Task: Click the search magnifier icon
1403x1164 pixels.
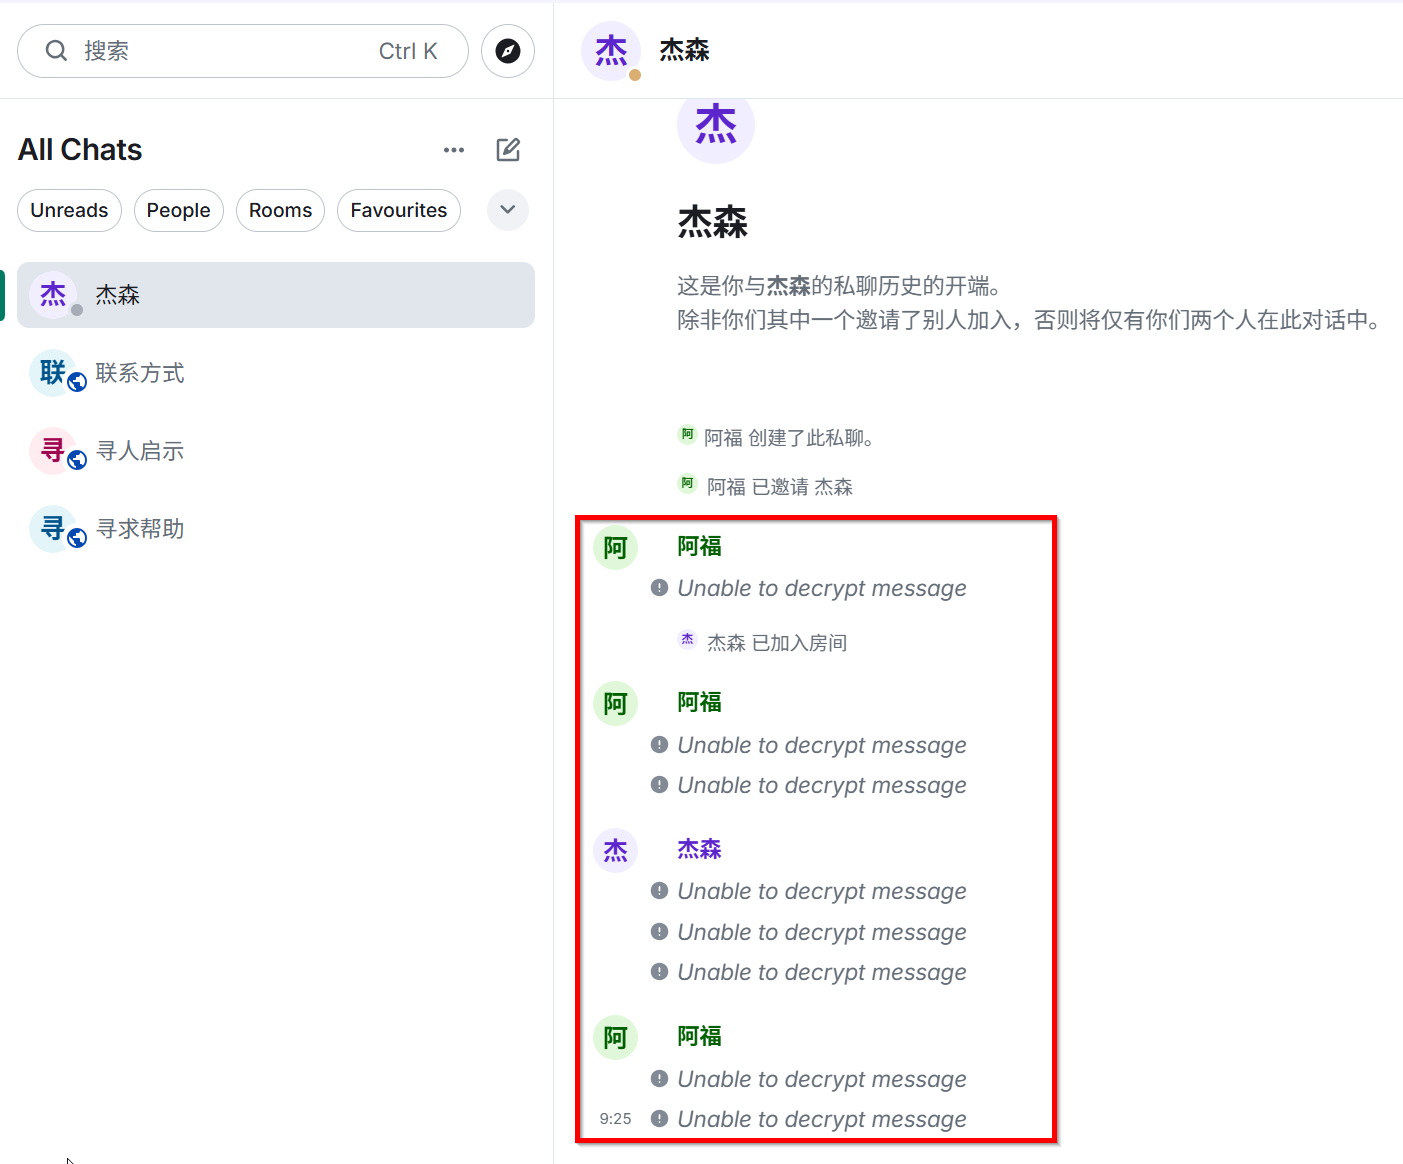Action: tap(57, 51)
